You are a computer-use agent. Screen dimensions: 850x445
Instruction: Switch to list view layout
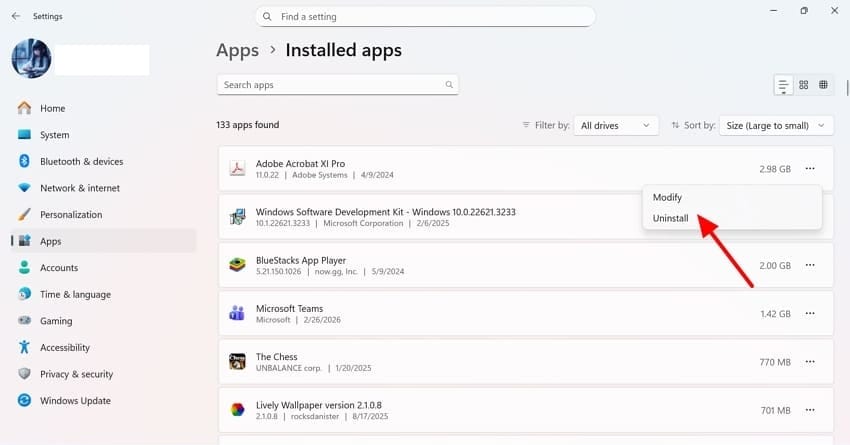[783, 85]
